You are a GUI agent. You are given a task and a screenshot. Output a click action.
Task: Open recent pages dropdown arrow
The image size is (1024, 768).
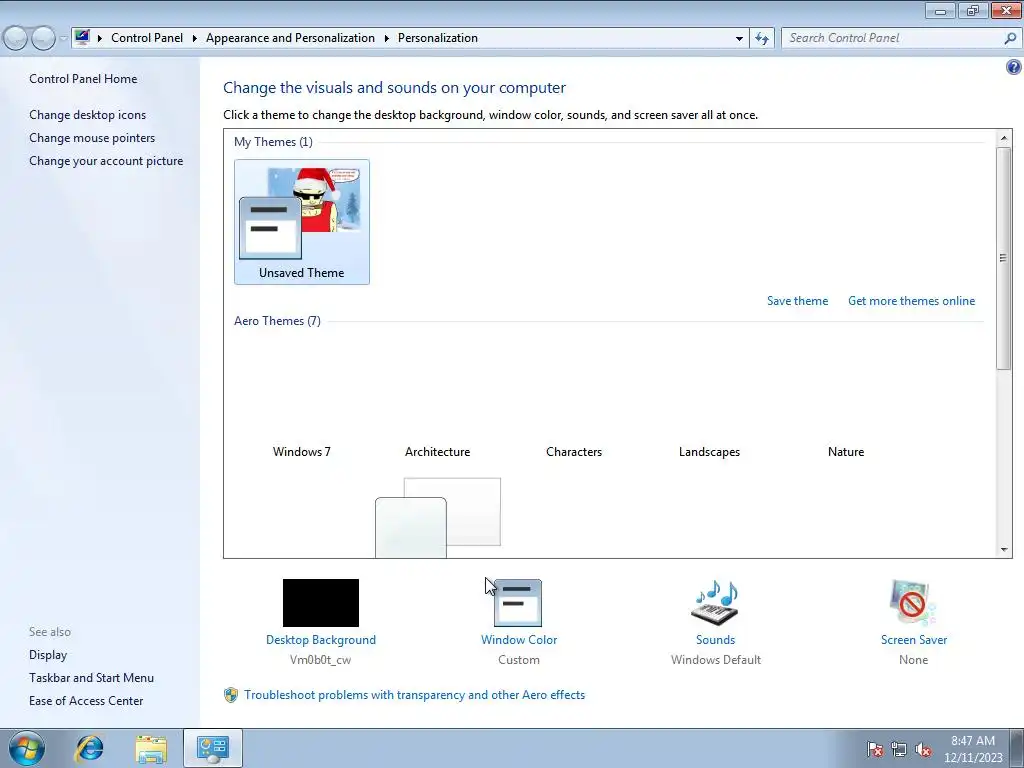pyautogui.click(x=63, y=38)
